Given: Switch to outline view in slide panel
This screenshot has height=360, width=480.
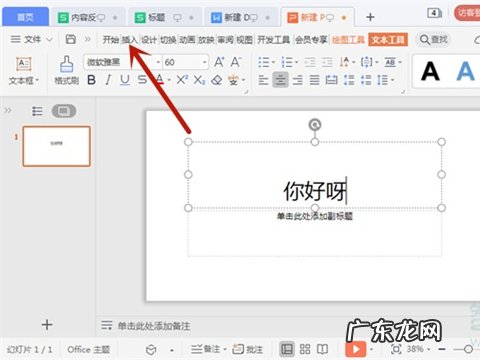Looking at the screenshot, I should [x=37, y=111].
